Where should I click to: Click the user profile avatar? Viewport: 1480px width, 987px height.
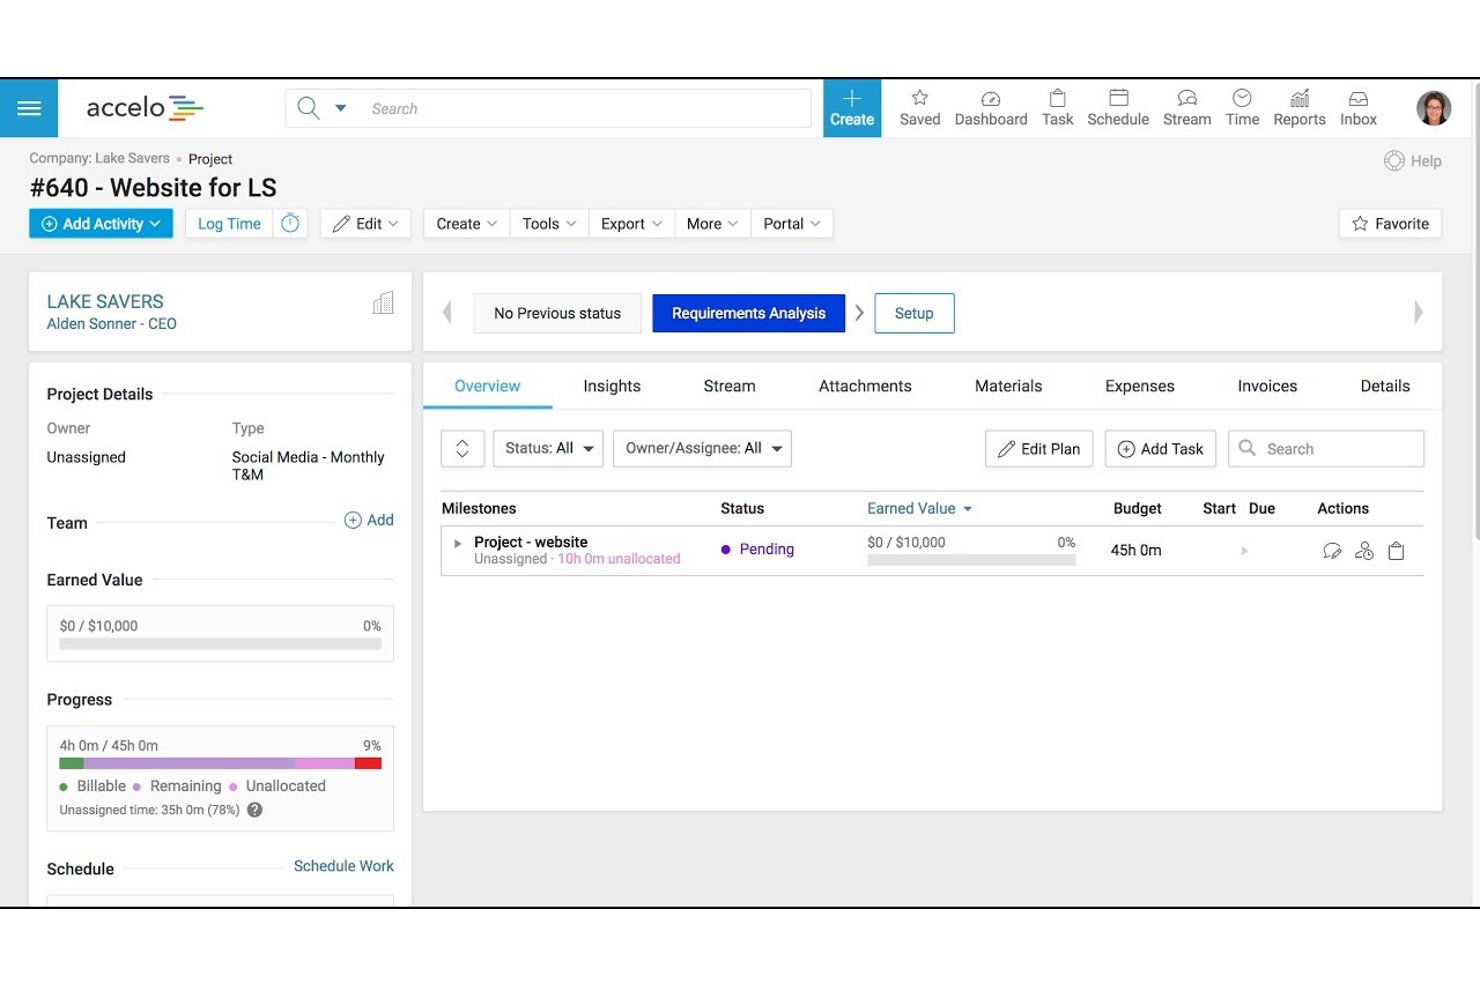click(x=1434, y=108)
